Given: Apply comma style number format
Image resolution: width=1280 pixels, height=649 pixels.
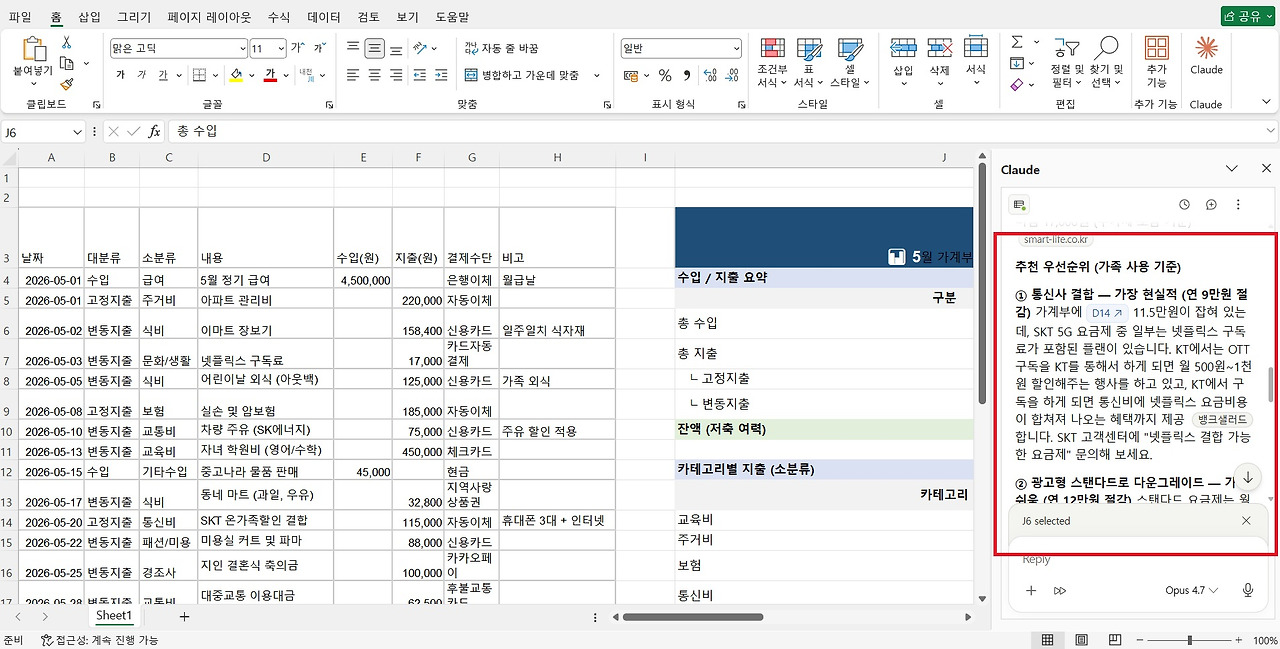Looking at the screenshot, I should pyautogui.click(x=686, y=75).
